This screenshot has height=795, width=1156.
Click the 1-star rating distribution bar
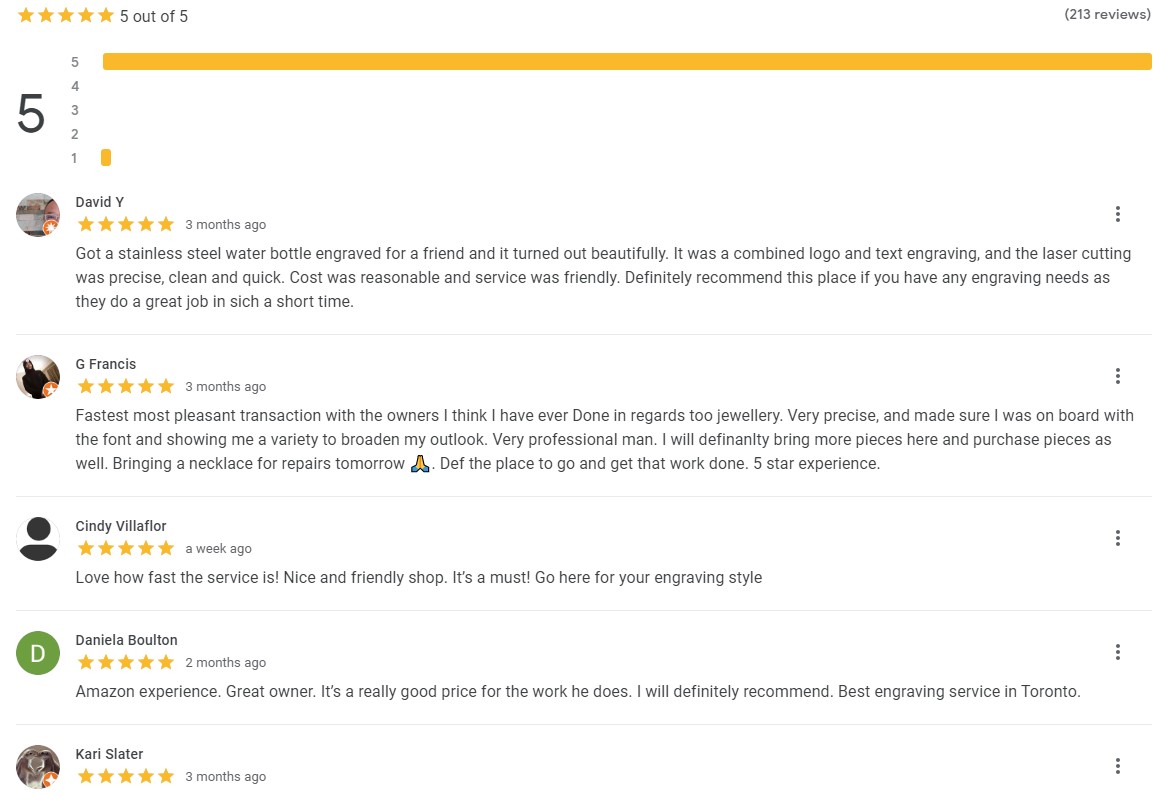click(x=106, y=157)
